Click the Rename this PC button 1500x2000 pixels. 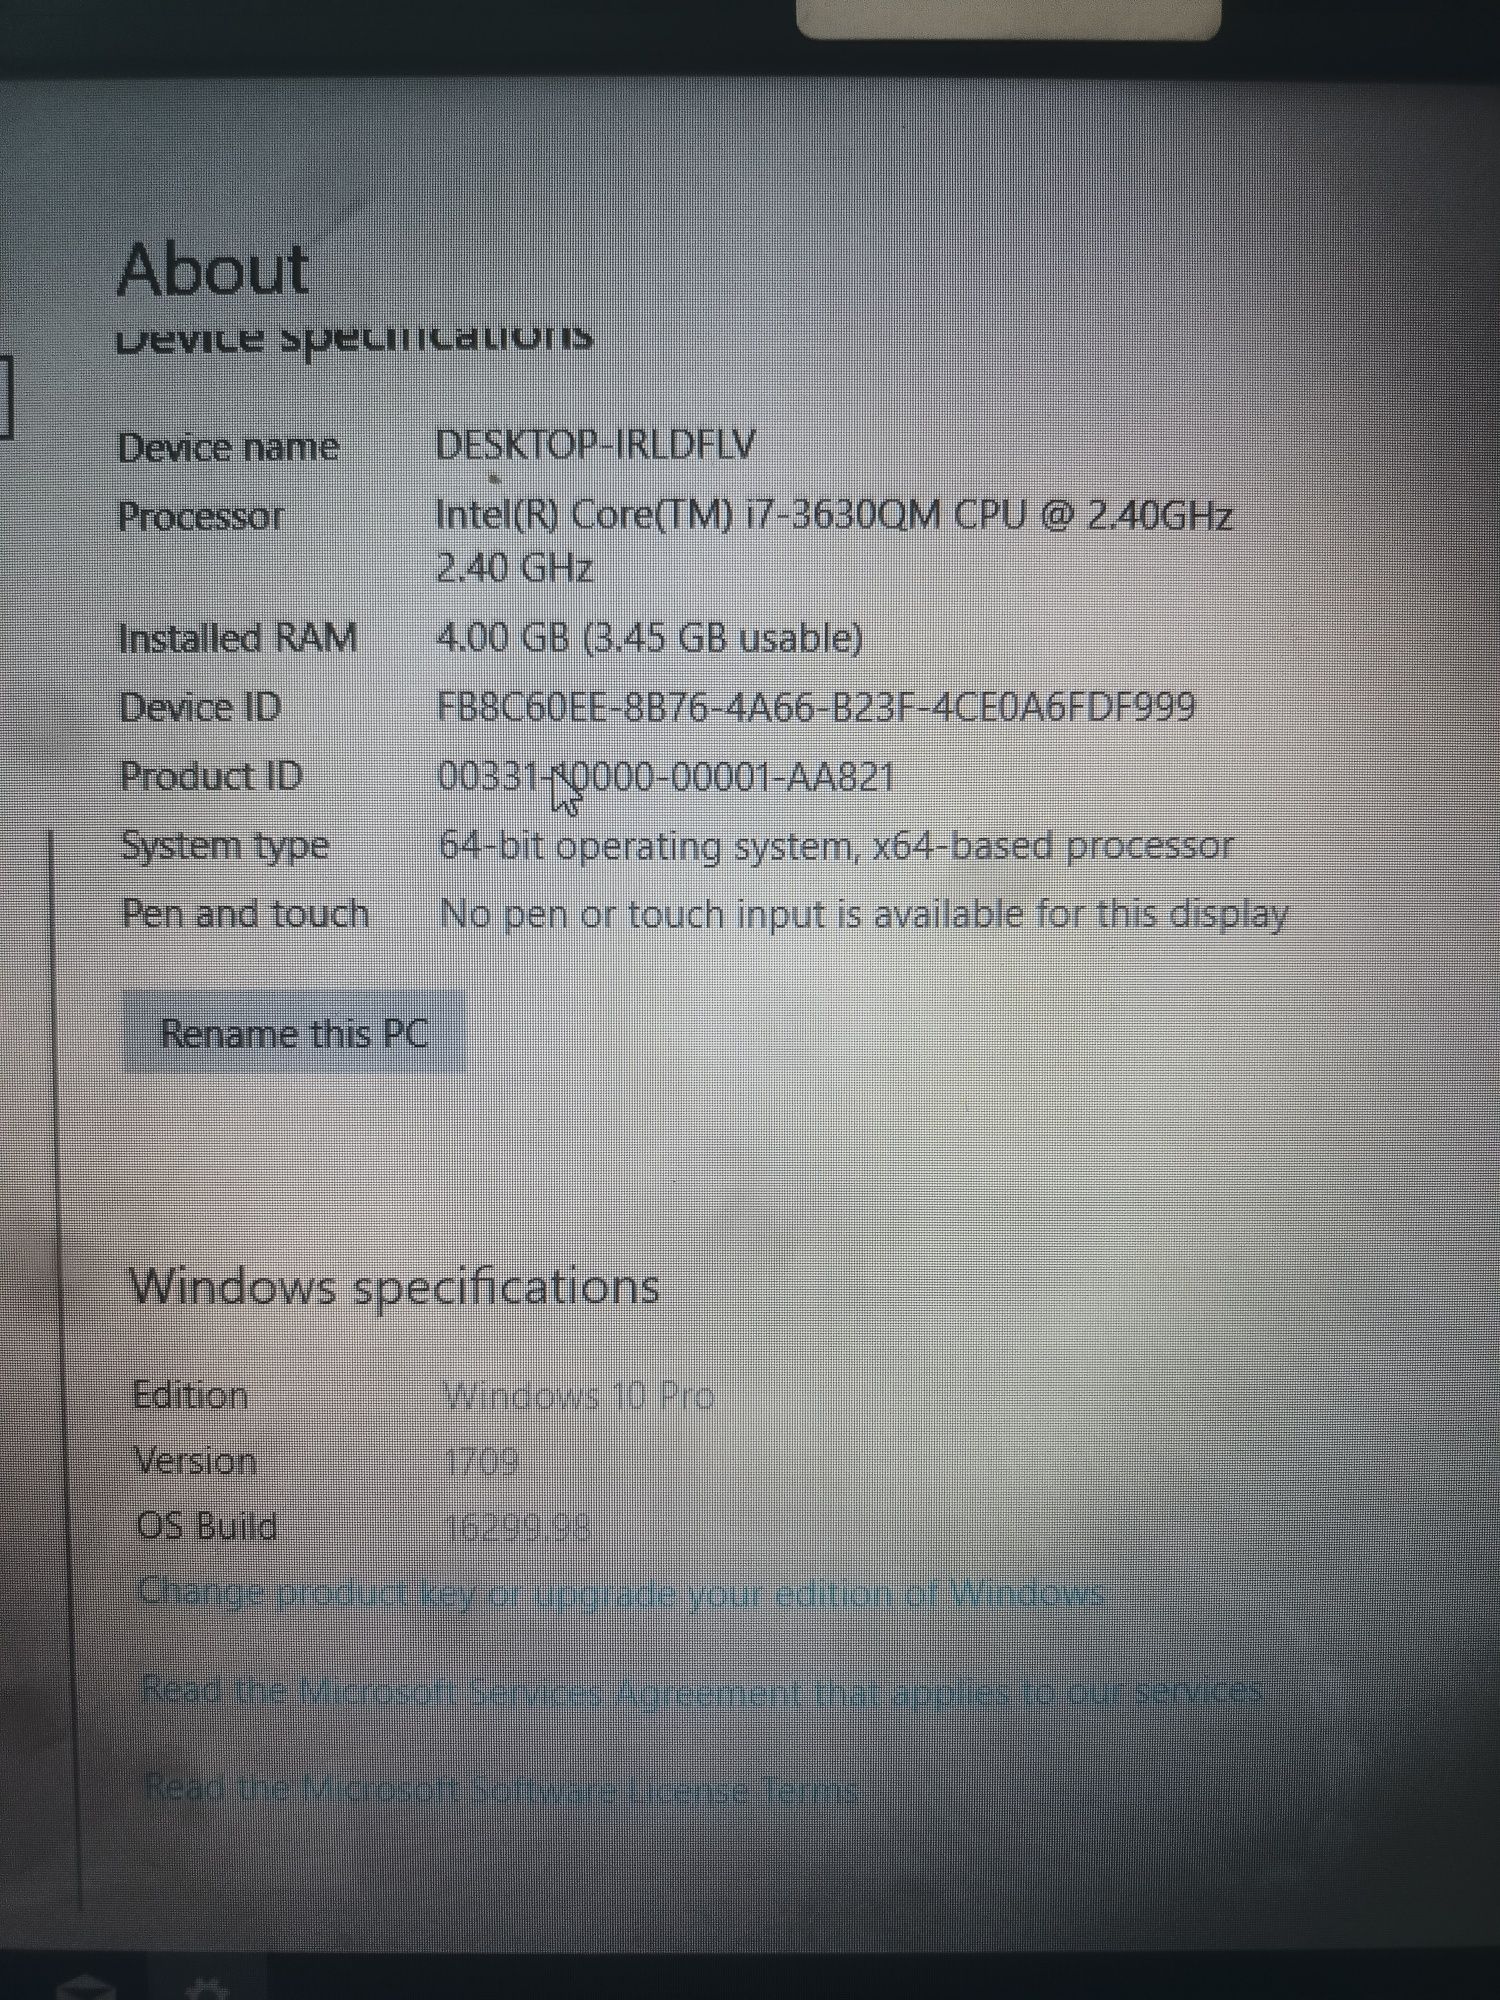click(294, 1032)
